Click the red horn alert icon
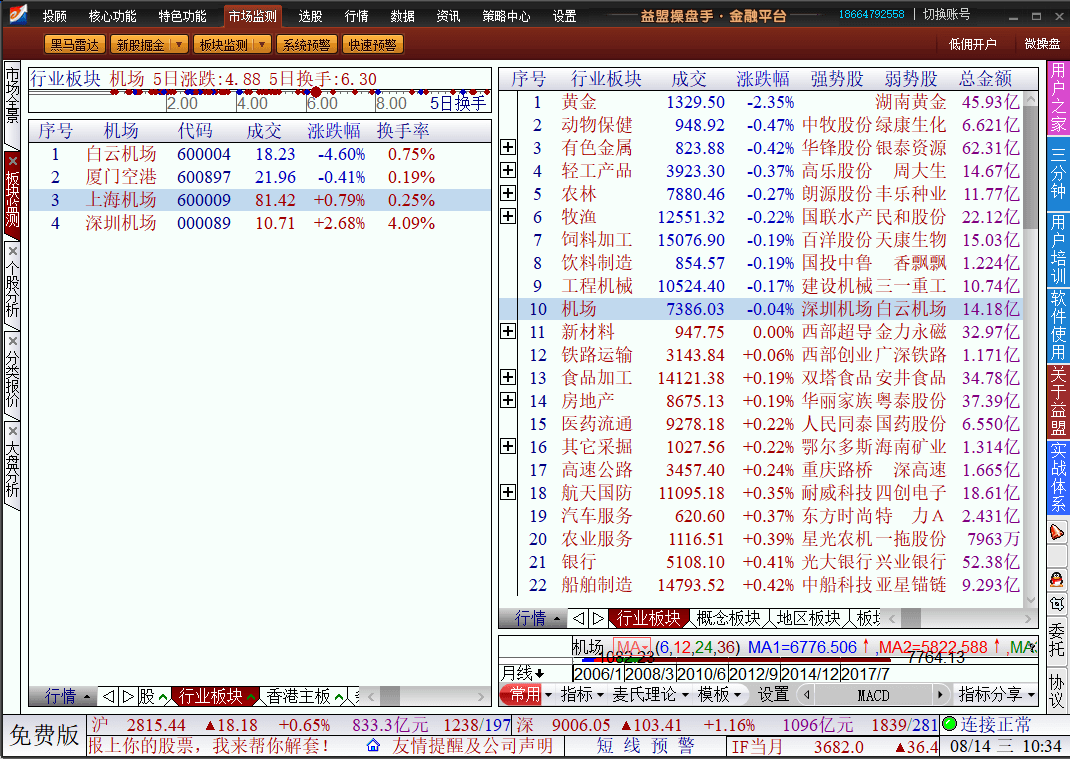The height and width of the screenshot is (759, 1070). [1056, 532]
